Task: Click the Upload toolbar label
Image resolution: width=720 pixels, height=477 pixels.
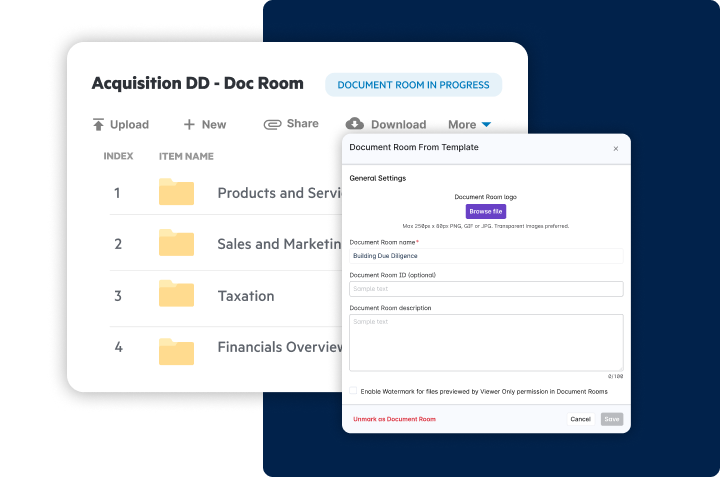Action: [x=129, y=124]
